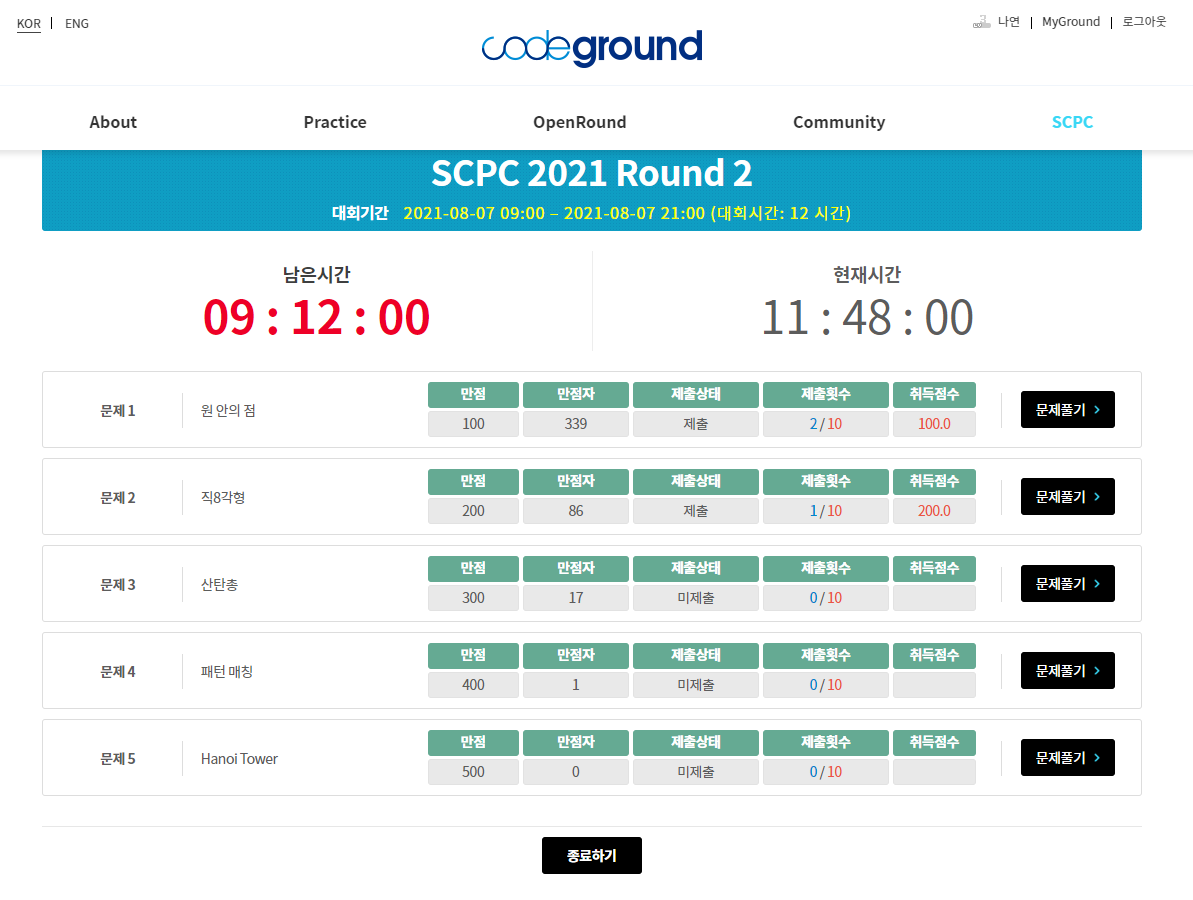The image size is (1193, 900).
Task: Click the 86 perfect-scorers value
Action: click(576, 510)
